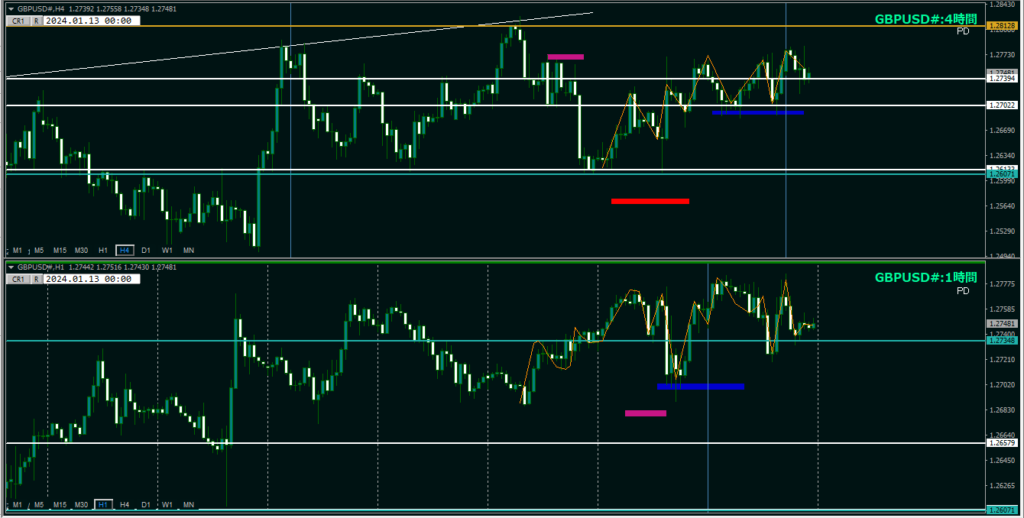Click CR1 button in the H1 chart
This screenshot has width=1024, height=518.
pyautogui.click(x=18, y=279)
